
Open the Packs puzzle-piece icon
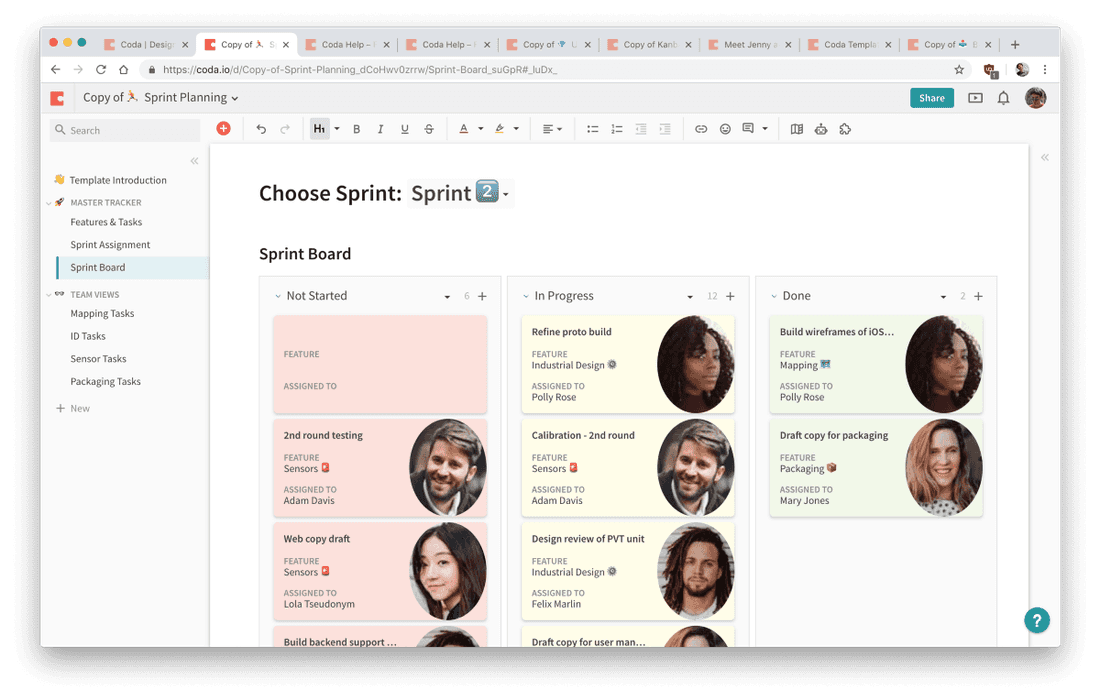tap(845, 128)
